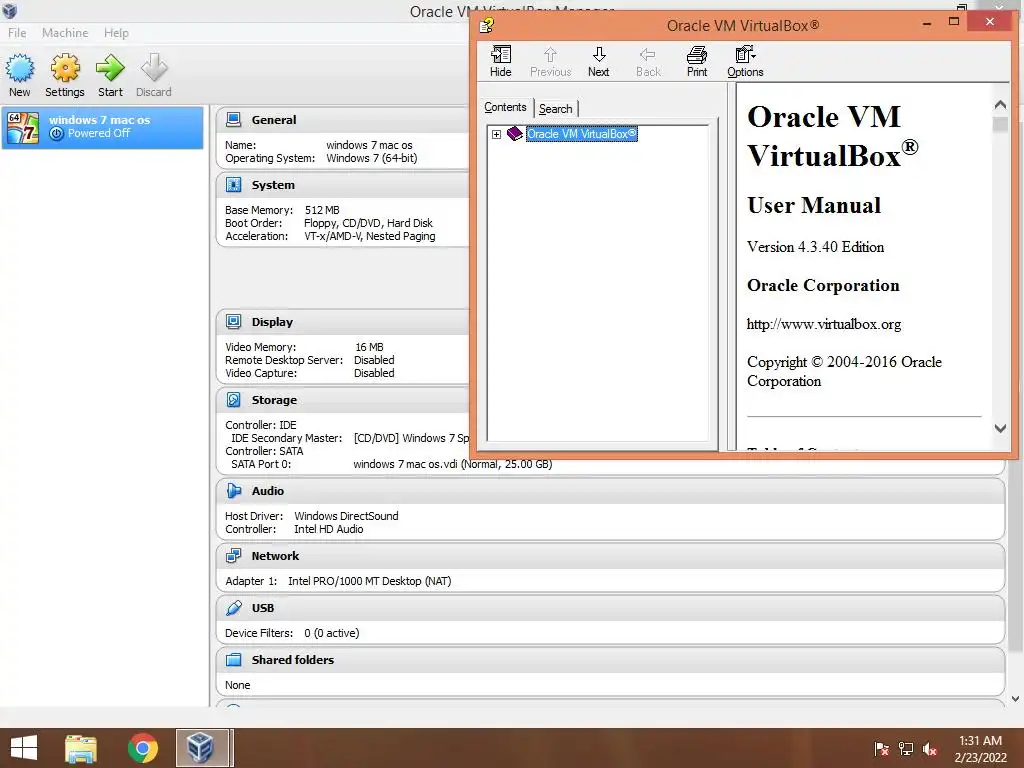1024x768 pixels.
Task: Open the Windows Start button
Action: click(x=24, y=748)
